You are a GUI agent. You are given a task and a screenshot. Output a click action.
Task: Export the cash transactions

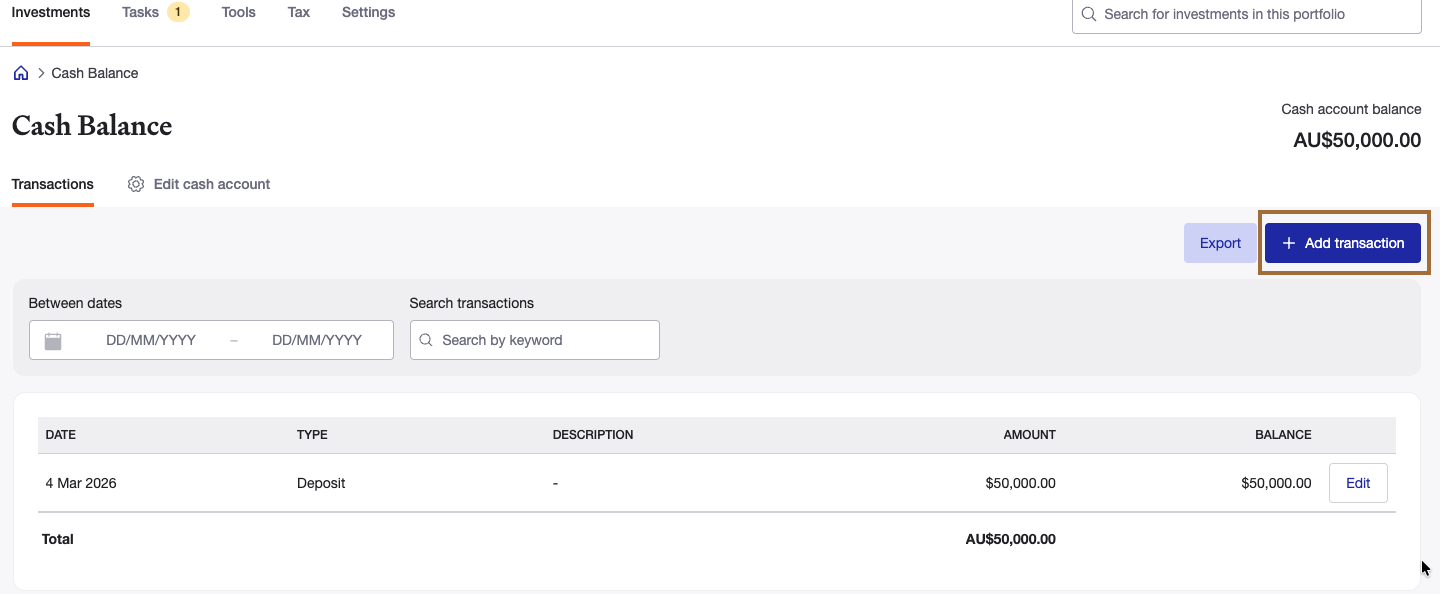(x=1220, y=243)
